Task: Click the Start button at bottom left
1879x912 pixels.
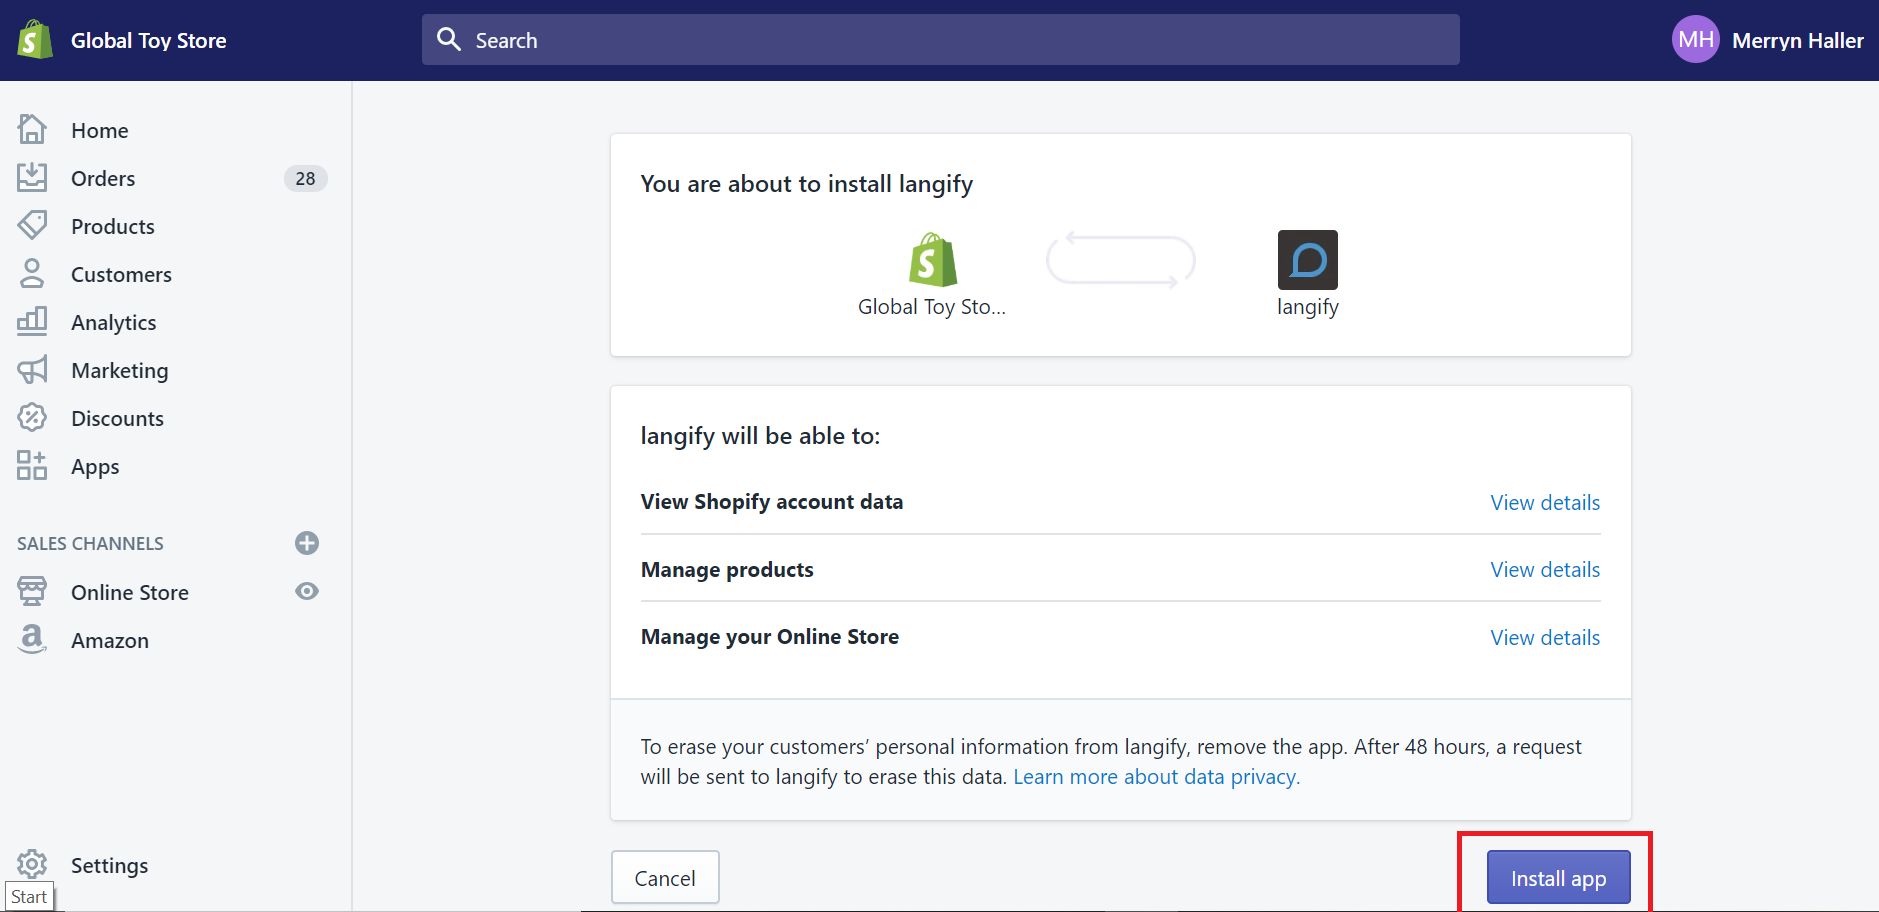Action: click(x=29, y=896)
